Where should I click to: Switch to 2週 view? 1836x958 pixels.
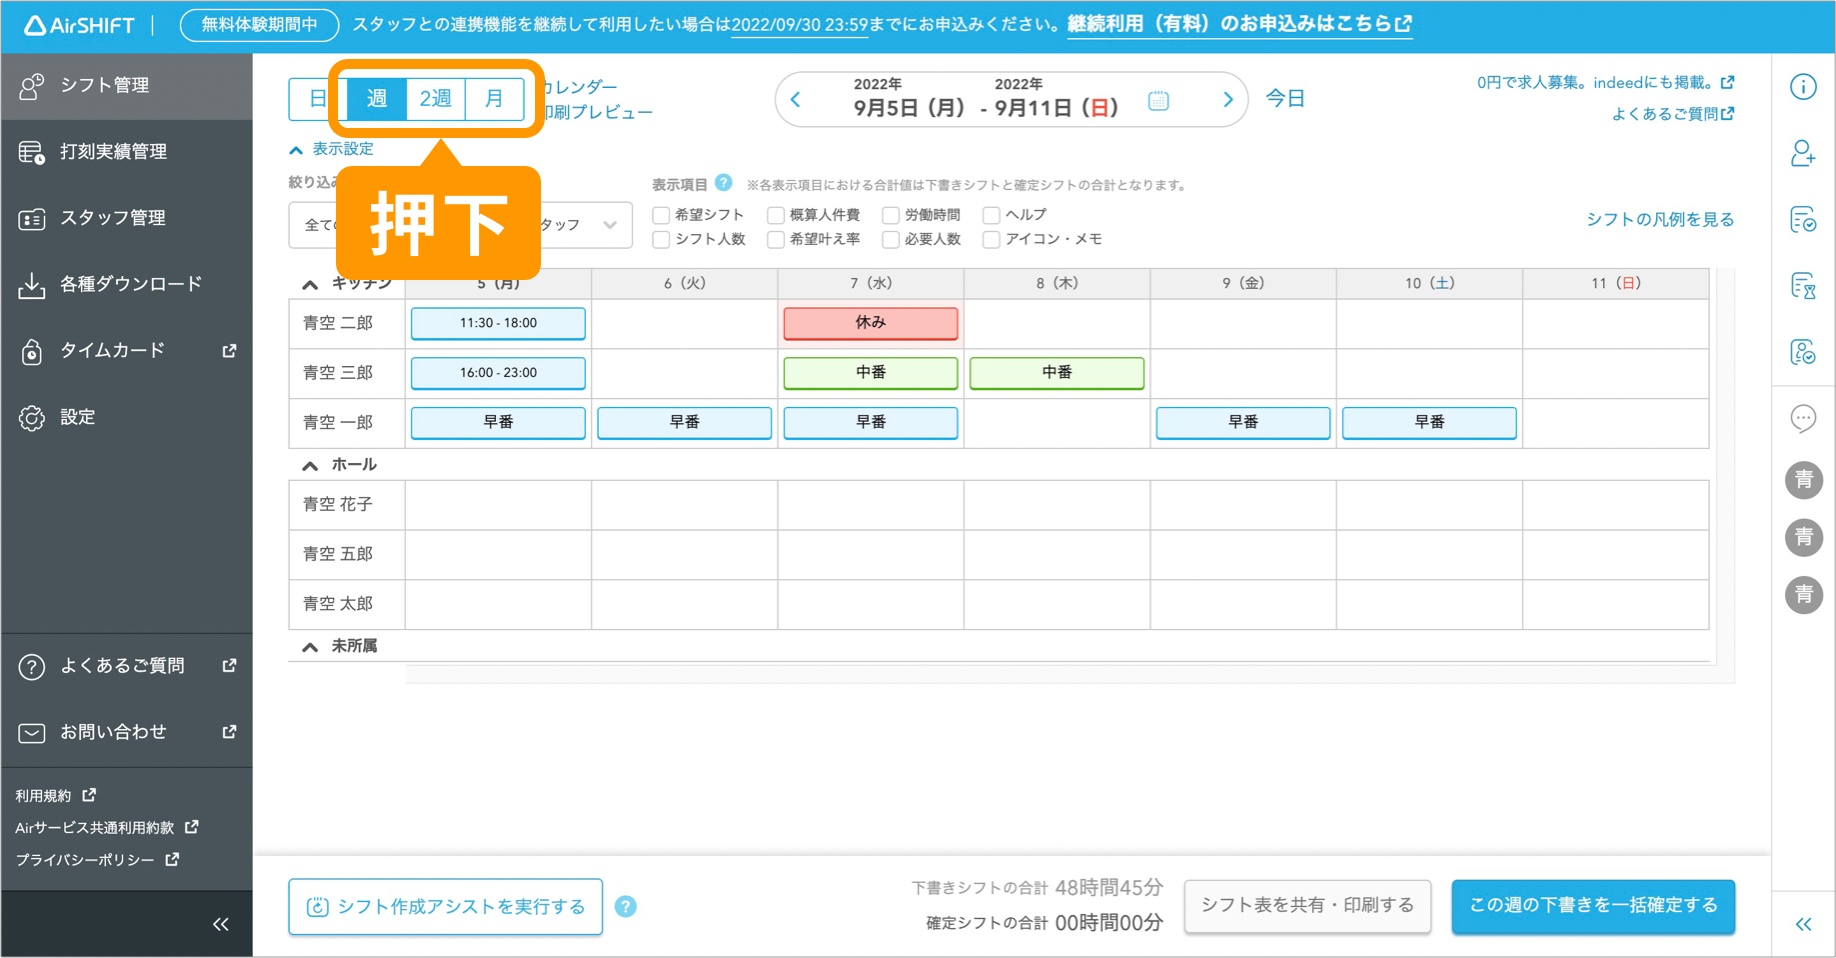[x=436, y=98]
